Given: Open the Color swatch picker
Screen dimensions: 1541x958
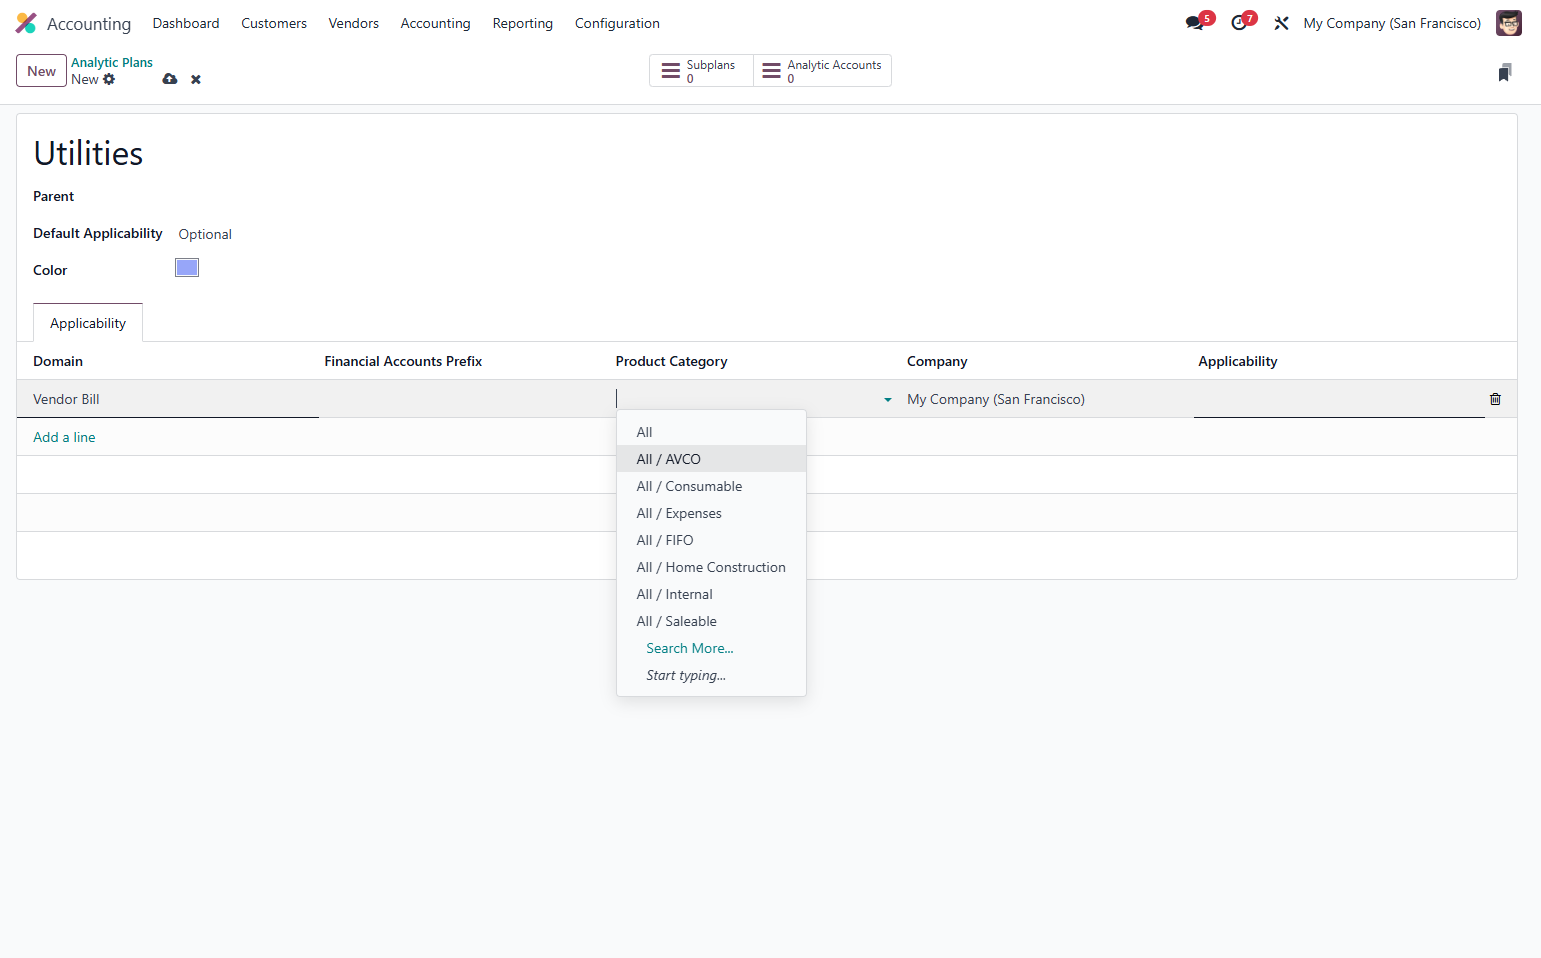Looking at the screenshot, I should (x=187, y=267).
